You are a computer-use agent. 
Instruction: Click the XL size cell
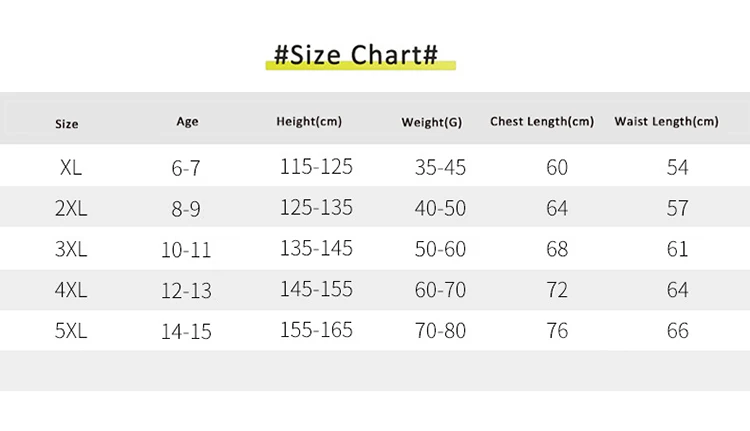[71, 167]
